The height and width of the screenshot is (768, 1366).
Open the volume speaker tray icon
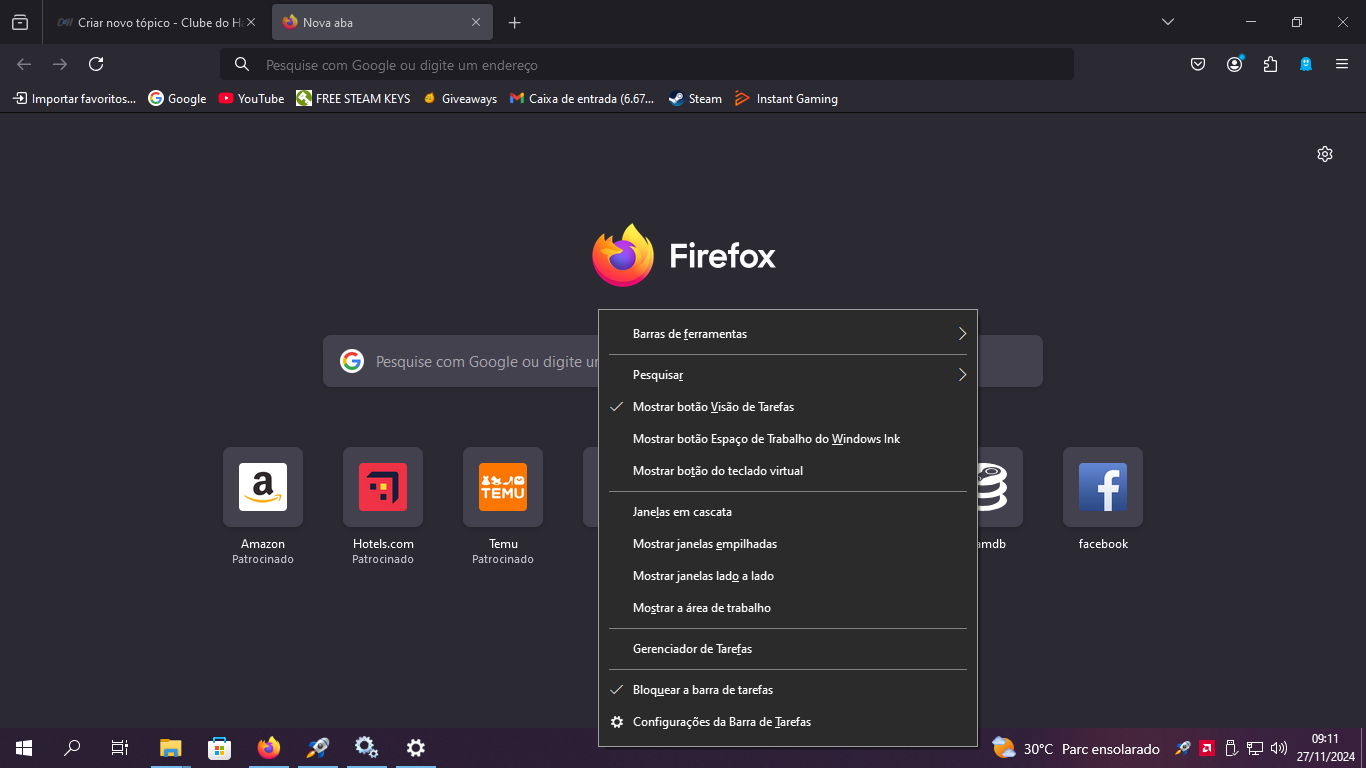(x=1279, y=748)
